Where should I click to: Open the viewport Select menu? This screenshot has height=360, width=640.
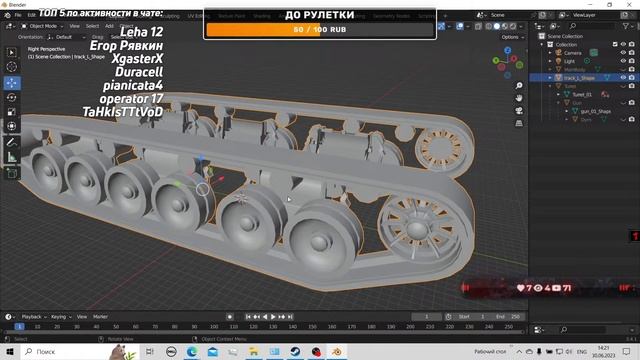(92, 26)
